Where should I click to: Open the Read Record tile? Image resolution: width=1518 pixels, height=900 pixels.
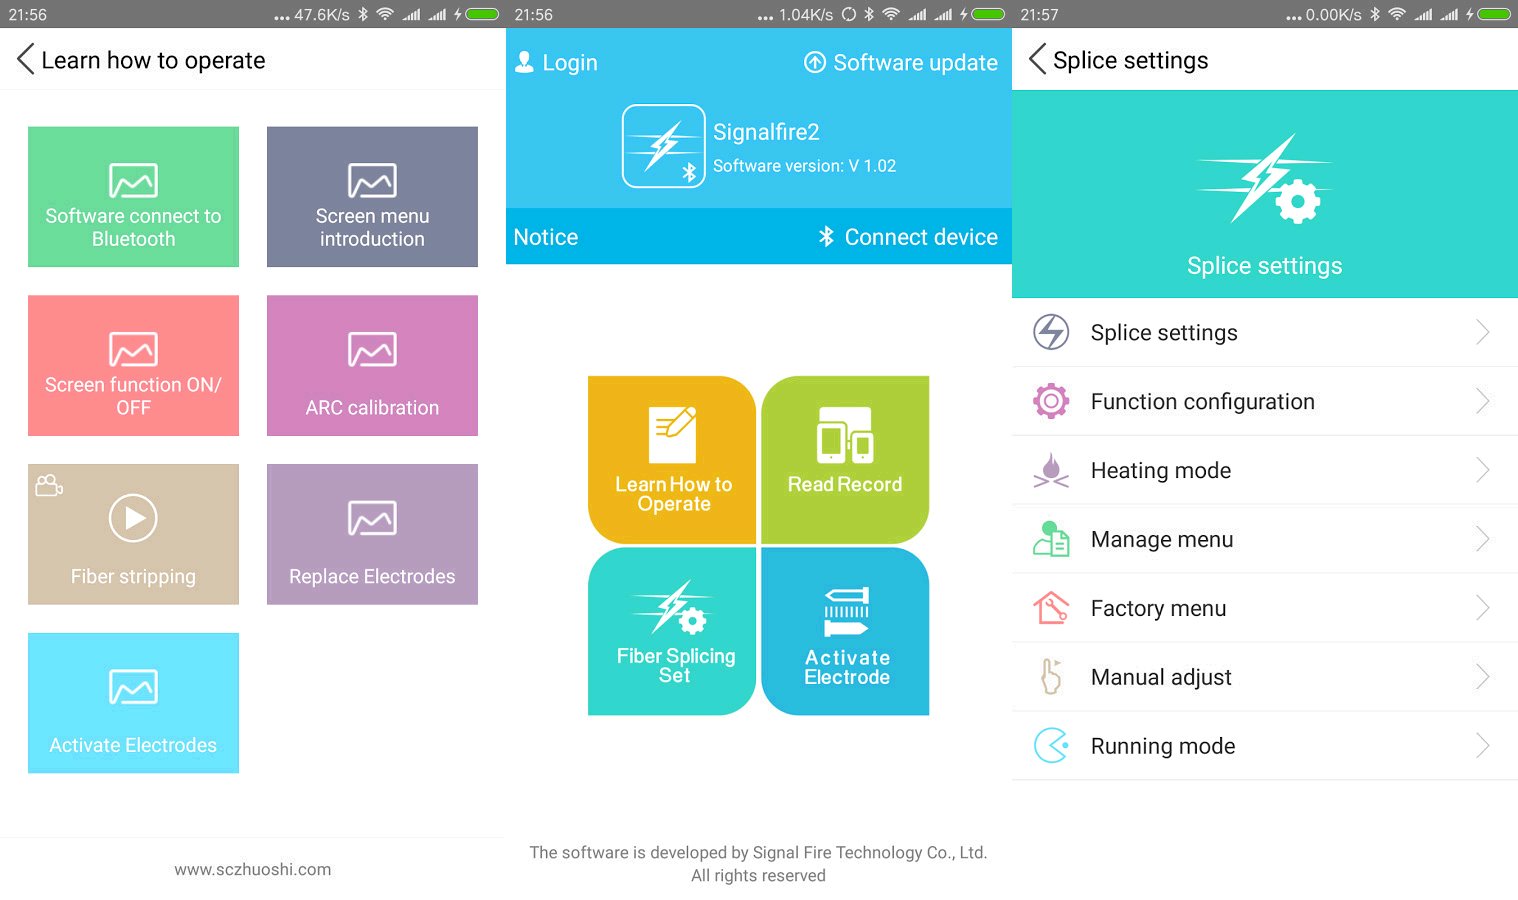(845, 460)
